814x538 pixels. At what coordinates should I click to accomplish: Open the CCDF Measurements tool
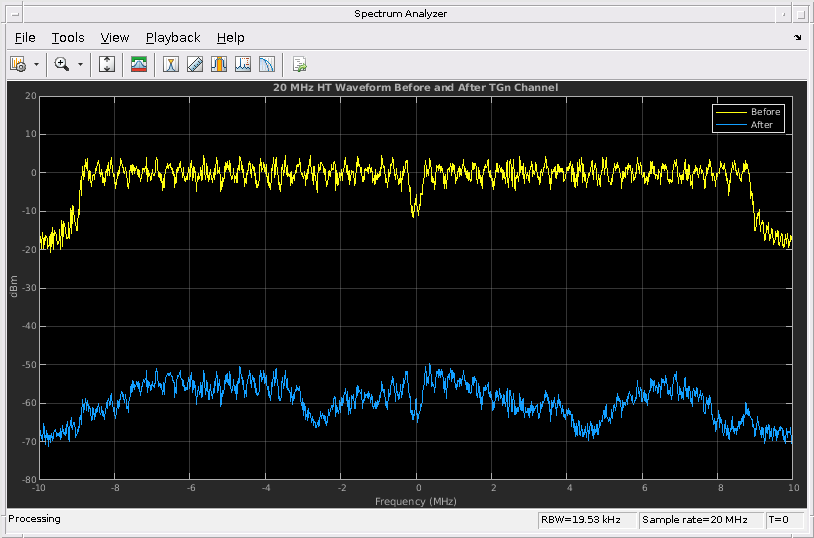[x=267, y=64]
